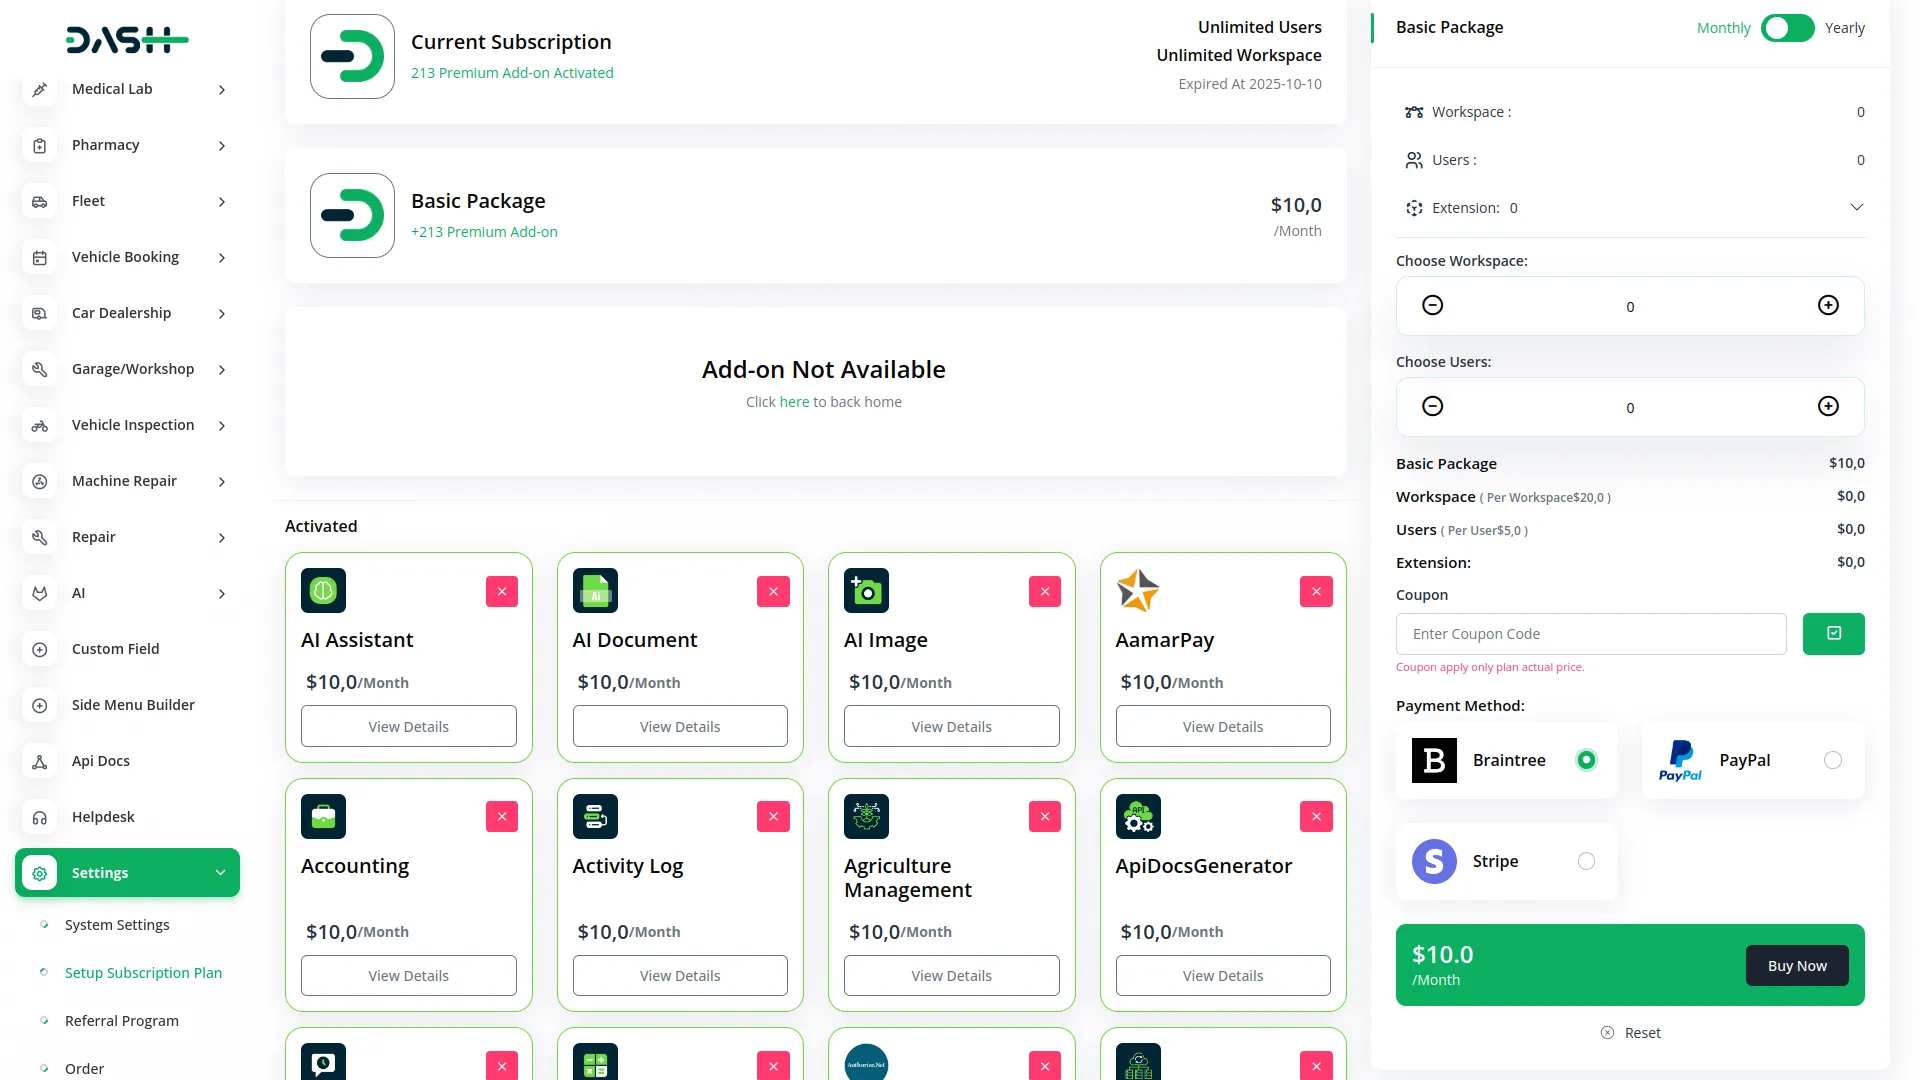Remove the Activity Log add-on
This screenshot has width=1920, height=1080.
tap(773, 817)
